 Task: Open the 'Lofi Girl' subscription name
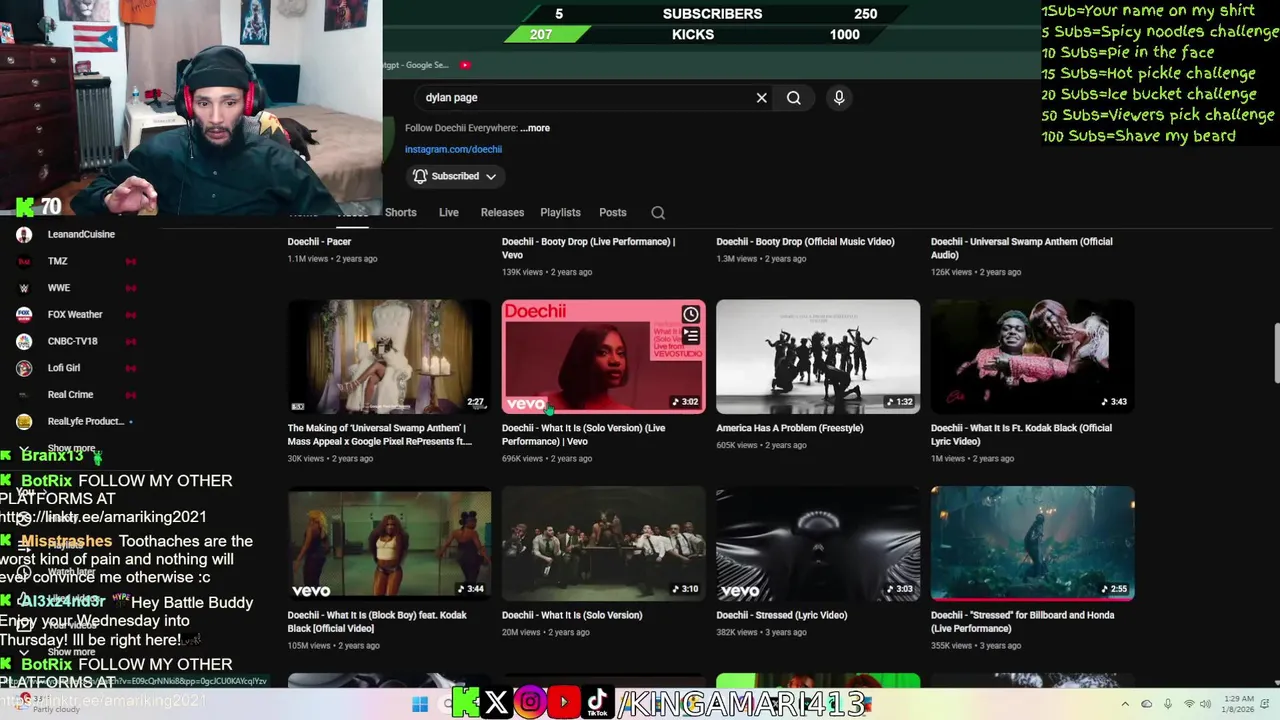(64, 368)
